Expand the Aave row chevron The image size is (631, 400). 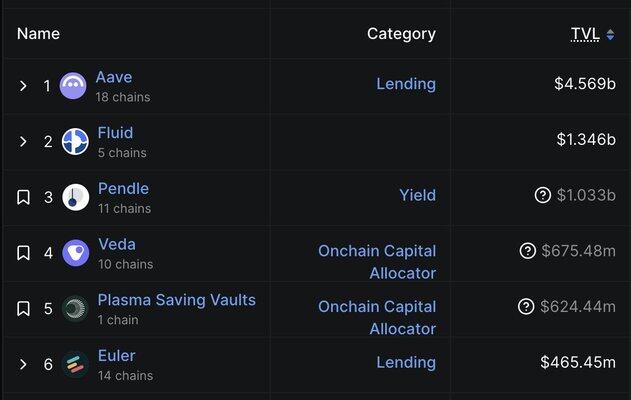point(23,86)
